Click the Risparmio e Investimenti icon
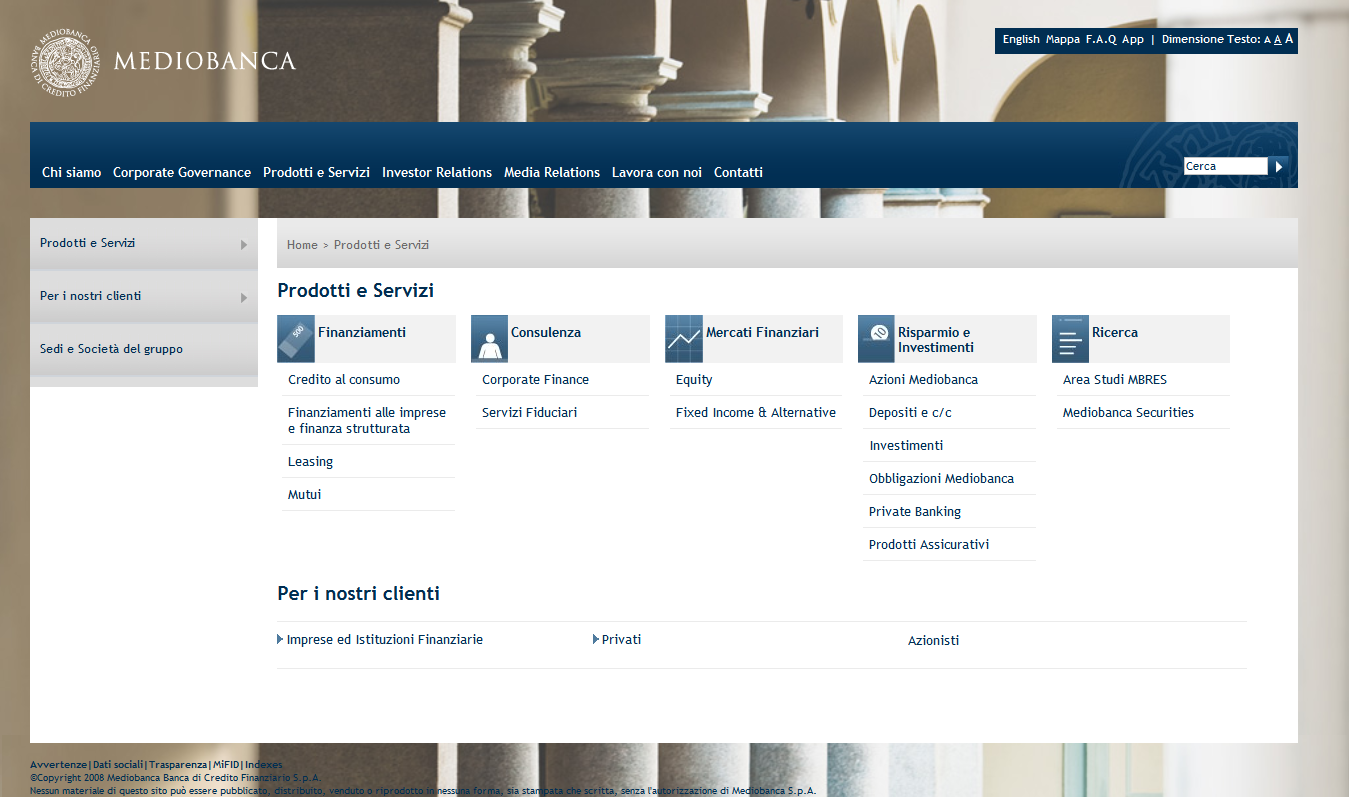The image size is (1349, 797). point(877,339)
